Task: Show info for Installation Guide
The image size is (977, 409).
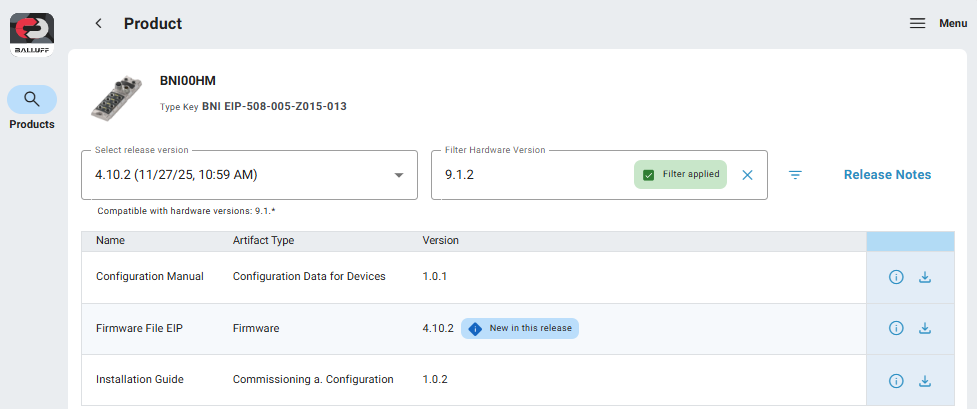Action: [x=896, y=380]
